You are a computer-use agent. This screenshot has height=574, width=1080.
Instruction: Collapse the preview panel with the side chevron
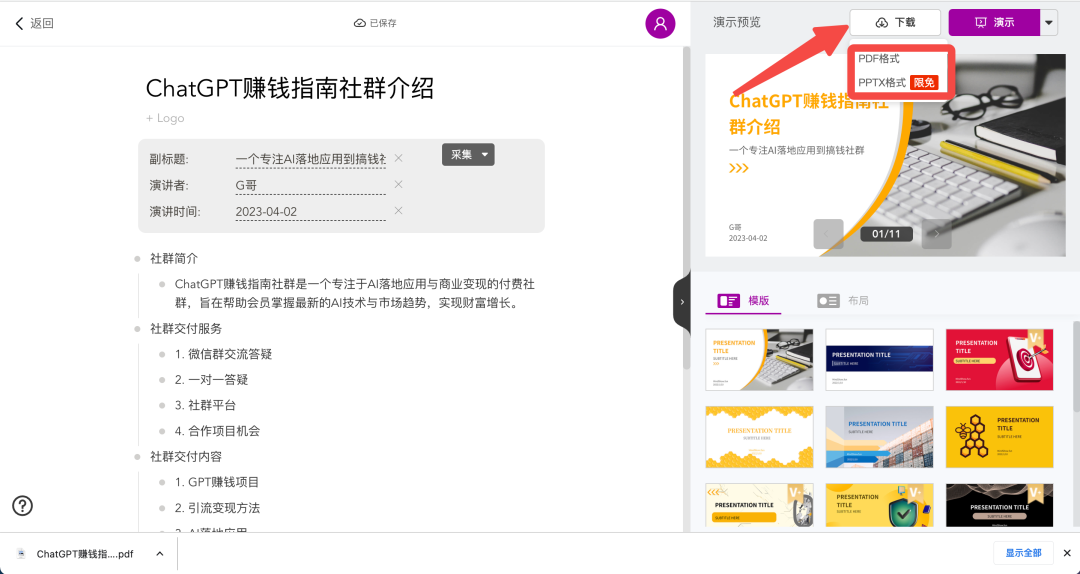coord(682,302)
